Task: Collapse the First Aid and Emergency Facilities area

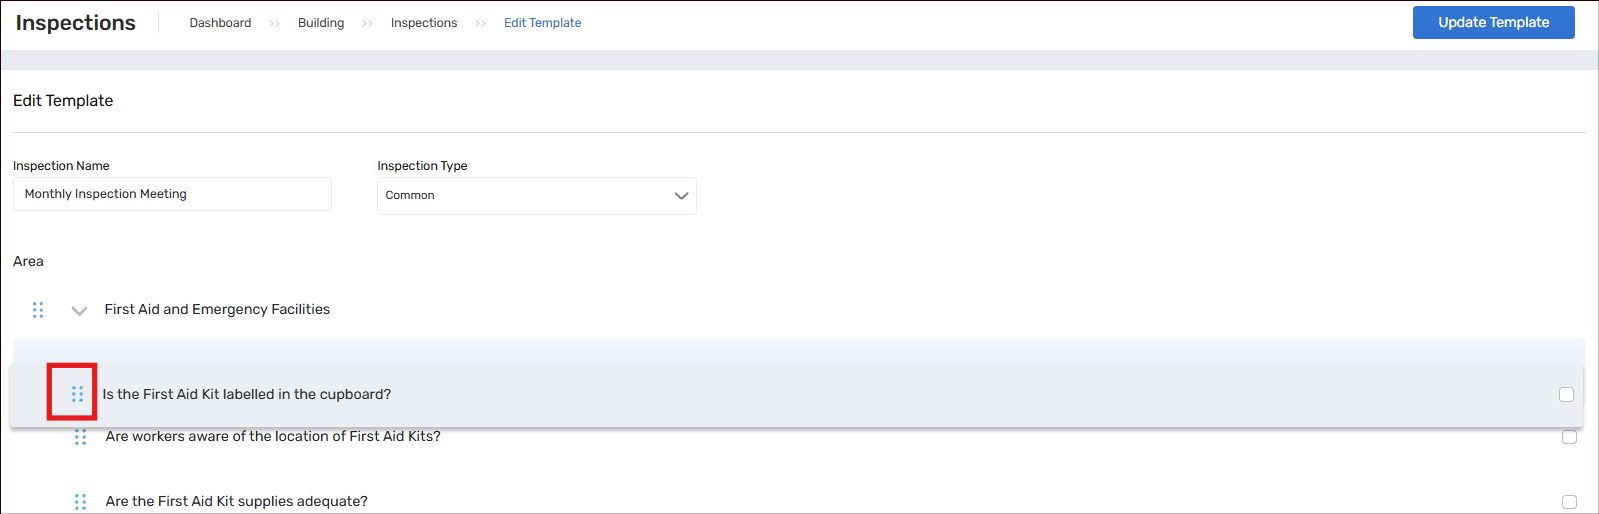Action: pos(79,310)
